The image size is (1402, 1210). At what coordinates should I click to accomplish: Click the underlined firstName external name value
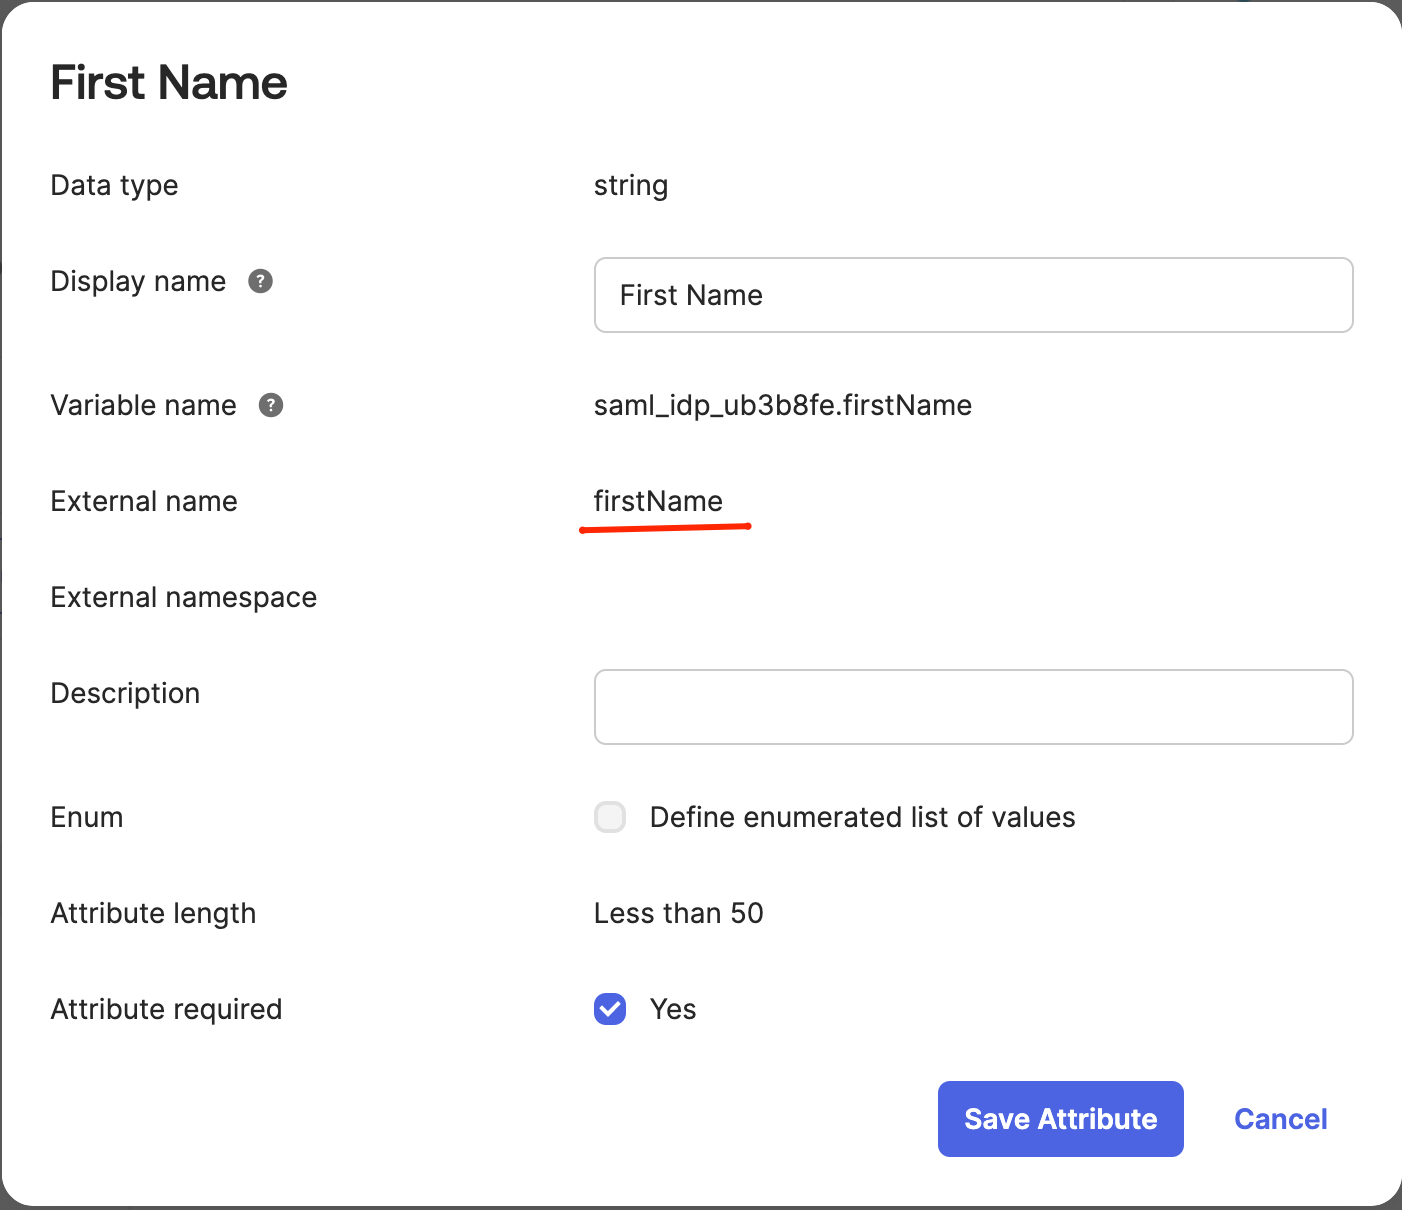pyautogui.click(x=658, y=501)
